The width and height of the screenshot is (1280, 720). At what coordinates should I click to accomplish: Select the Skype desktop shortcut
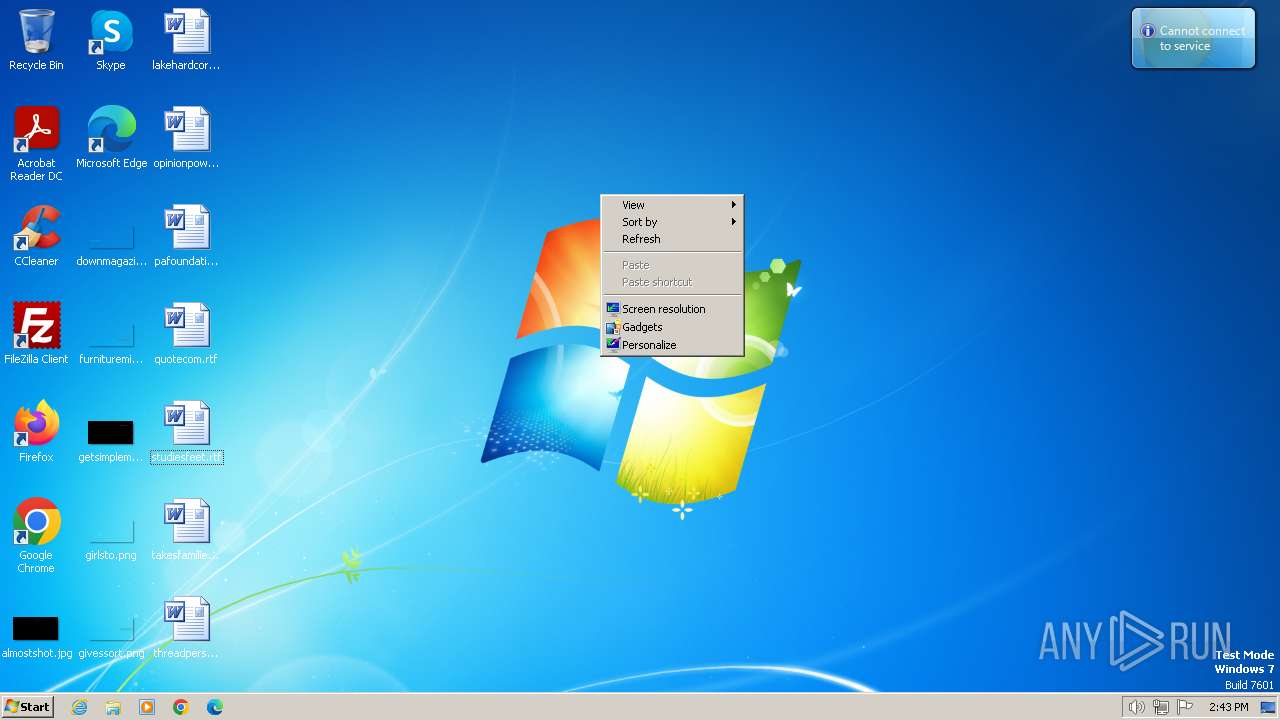coord(111,40)
